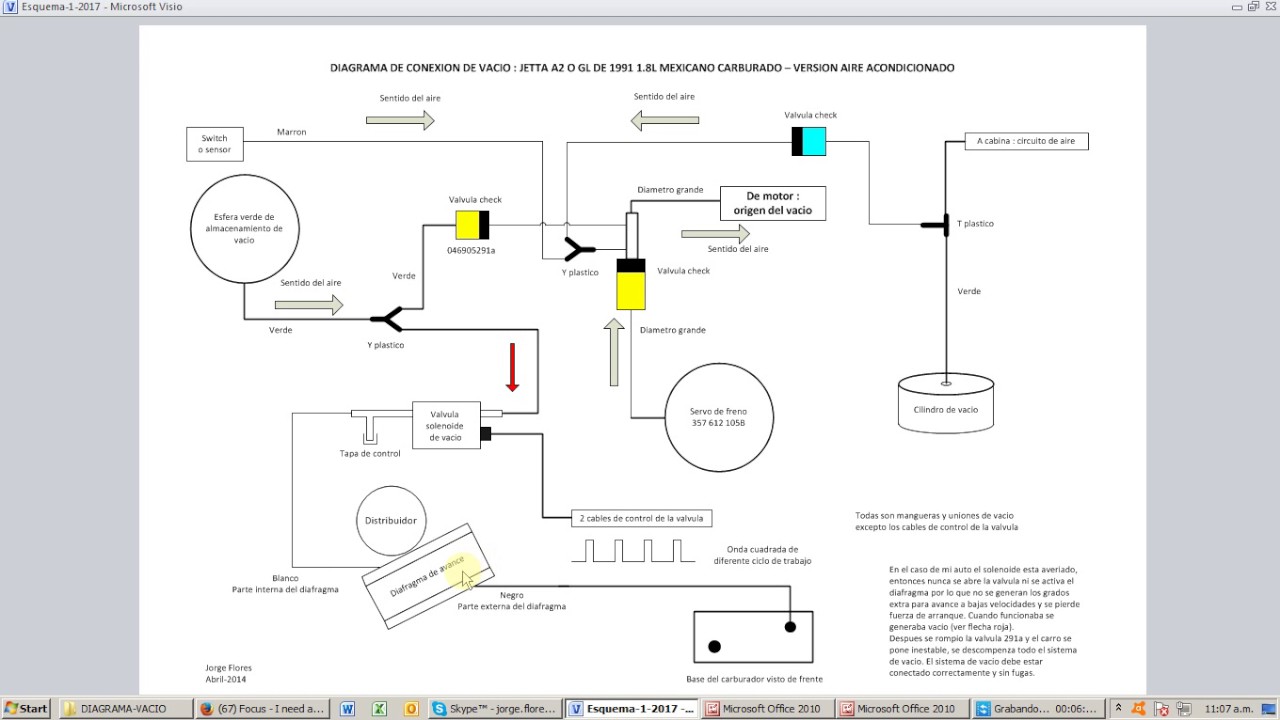Select the Distribuidor circle
This screenshot has width=1280, height=720.
click(x=391, y=521)
